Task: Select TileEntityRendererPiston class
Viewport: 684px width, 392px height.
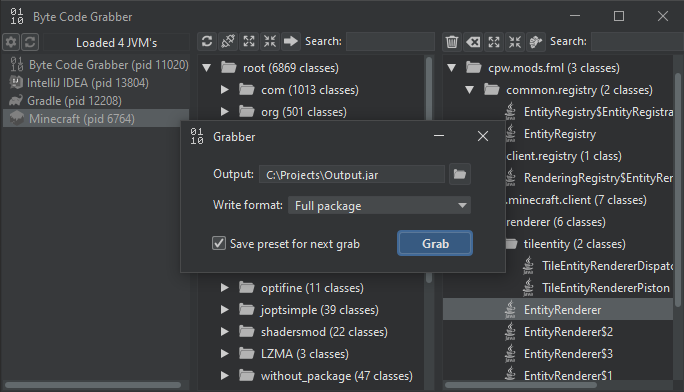Action: [605, 288]
